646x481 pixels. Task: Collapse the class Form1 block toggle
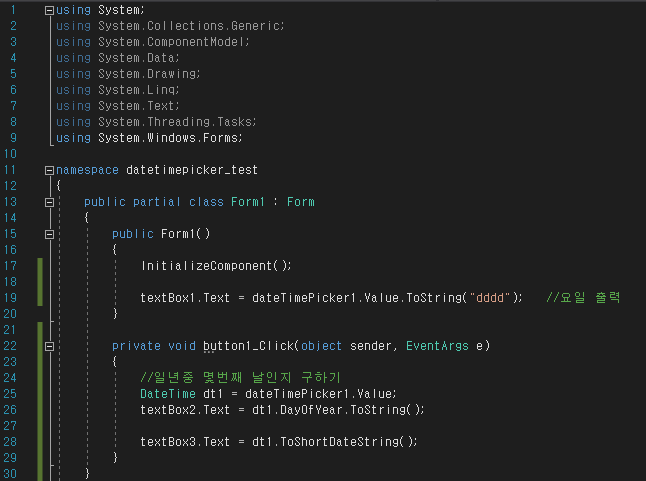(x=49, y=202)
